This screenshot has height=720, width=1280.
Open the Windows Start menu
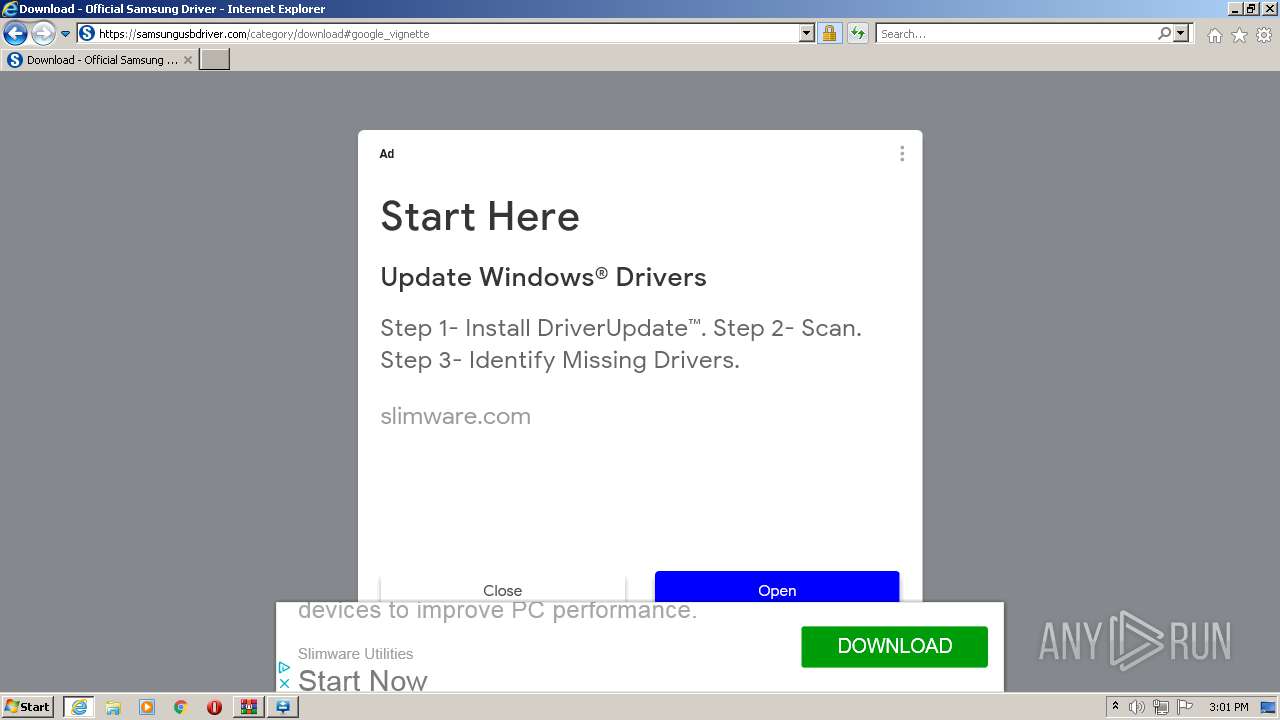click(x=27, y=707)
